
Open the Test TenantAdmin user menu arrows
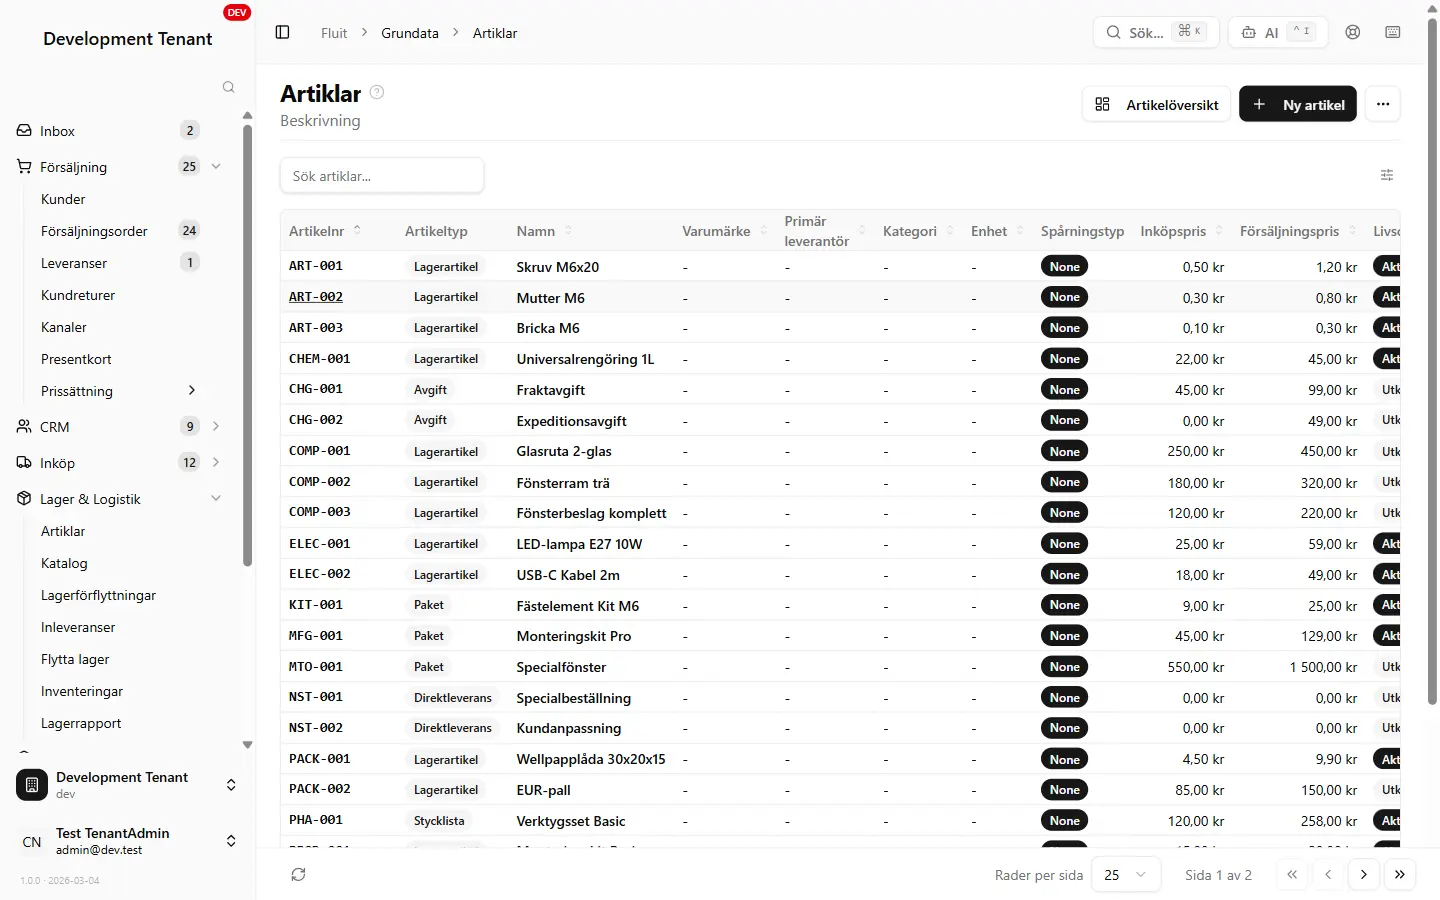231,841
